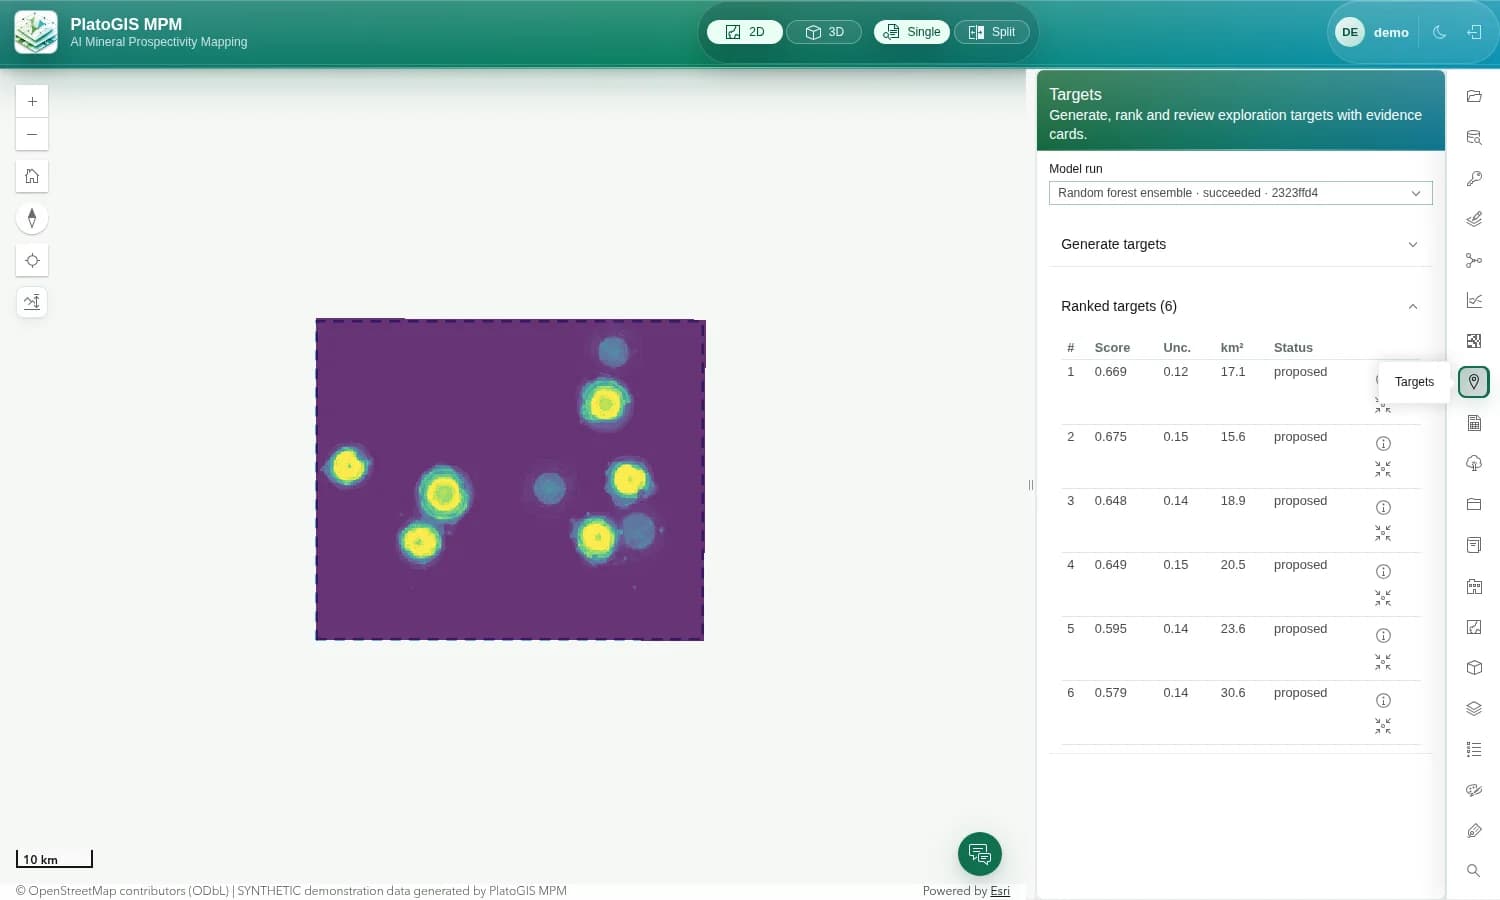Open the stacked layers sidebar icon
Screen dimensions: 1500x900
click(x=1474, y=708)
